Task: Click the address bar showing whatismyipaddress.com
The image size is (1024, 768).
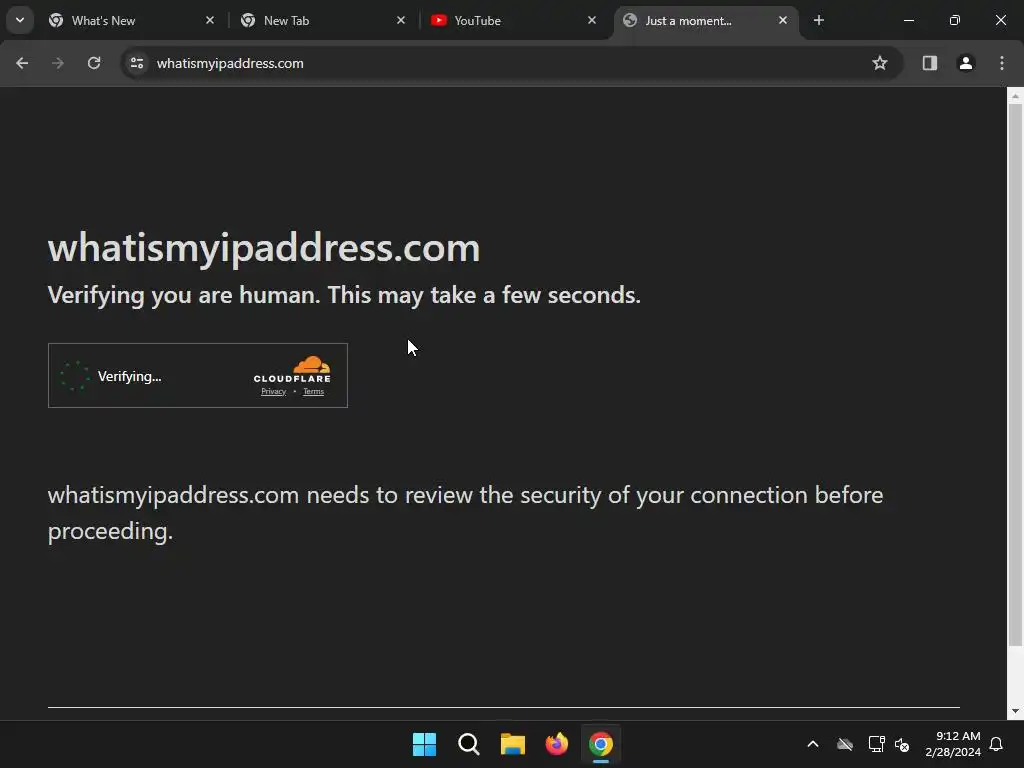Action: pos(509,63)
